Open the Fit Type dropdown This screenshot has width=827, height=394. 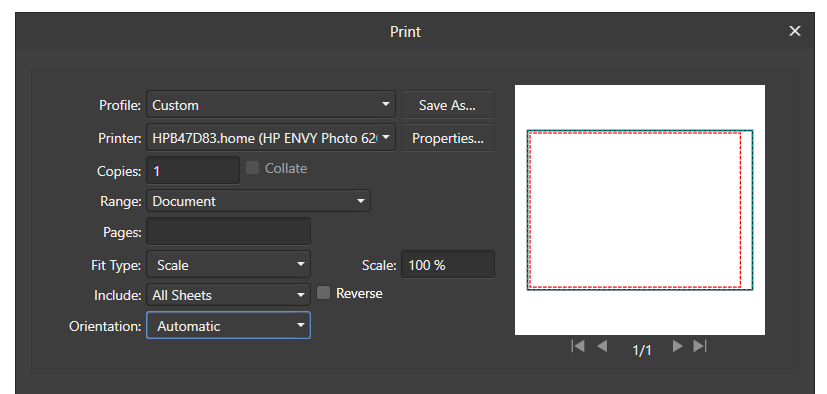228,264
